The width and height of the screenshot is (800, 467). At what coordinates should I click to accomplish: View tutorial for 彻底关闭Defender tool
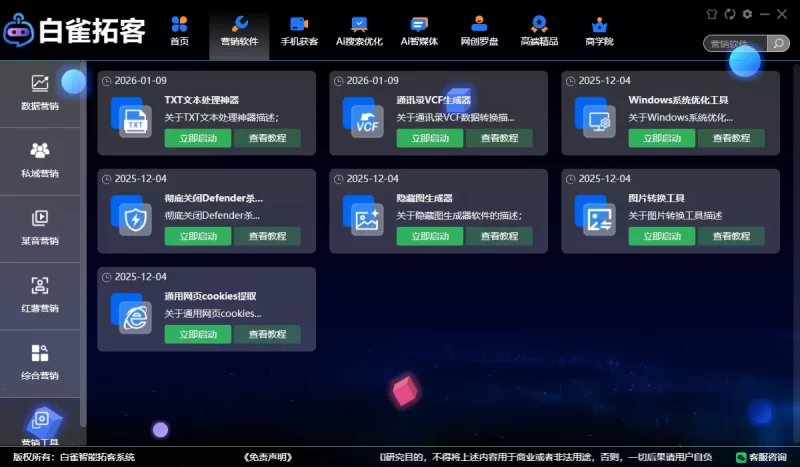267,236
